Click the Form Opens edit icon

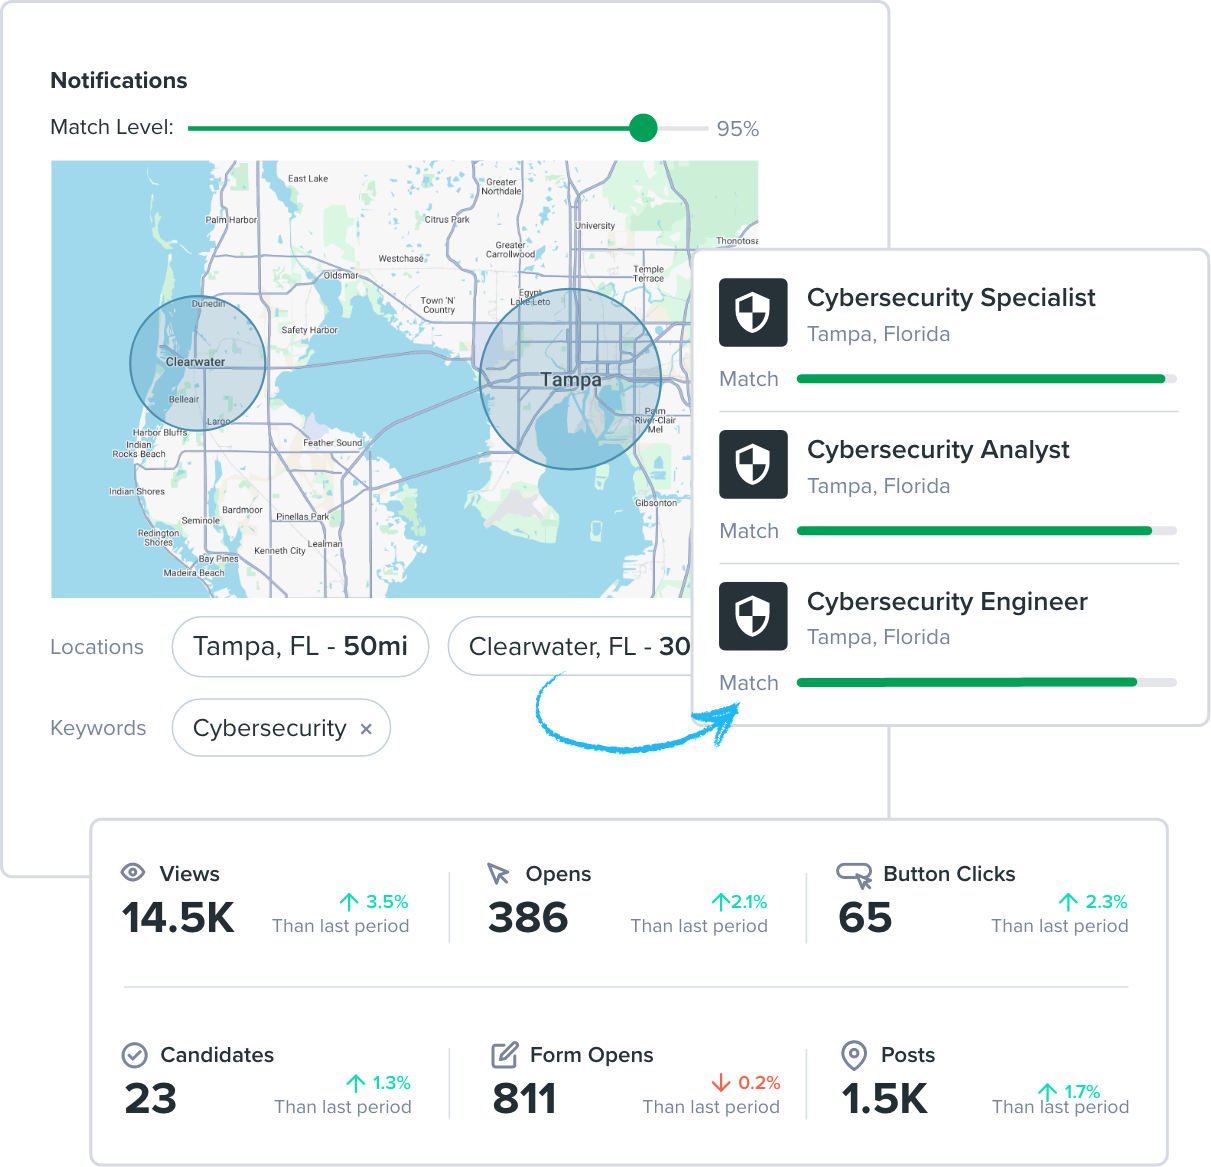[x=505, y=1055]
